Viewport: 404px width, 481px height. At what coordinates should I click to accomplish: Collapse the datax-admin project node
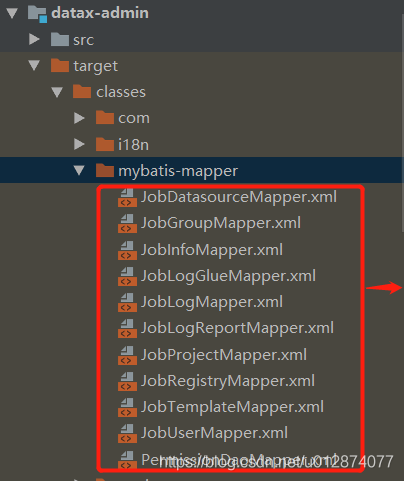pyautogui.click(x=12, y=13)
